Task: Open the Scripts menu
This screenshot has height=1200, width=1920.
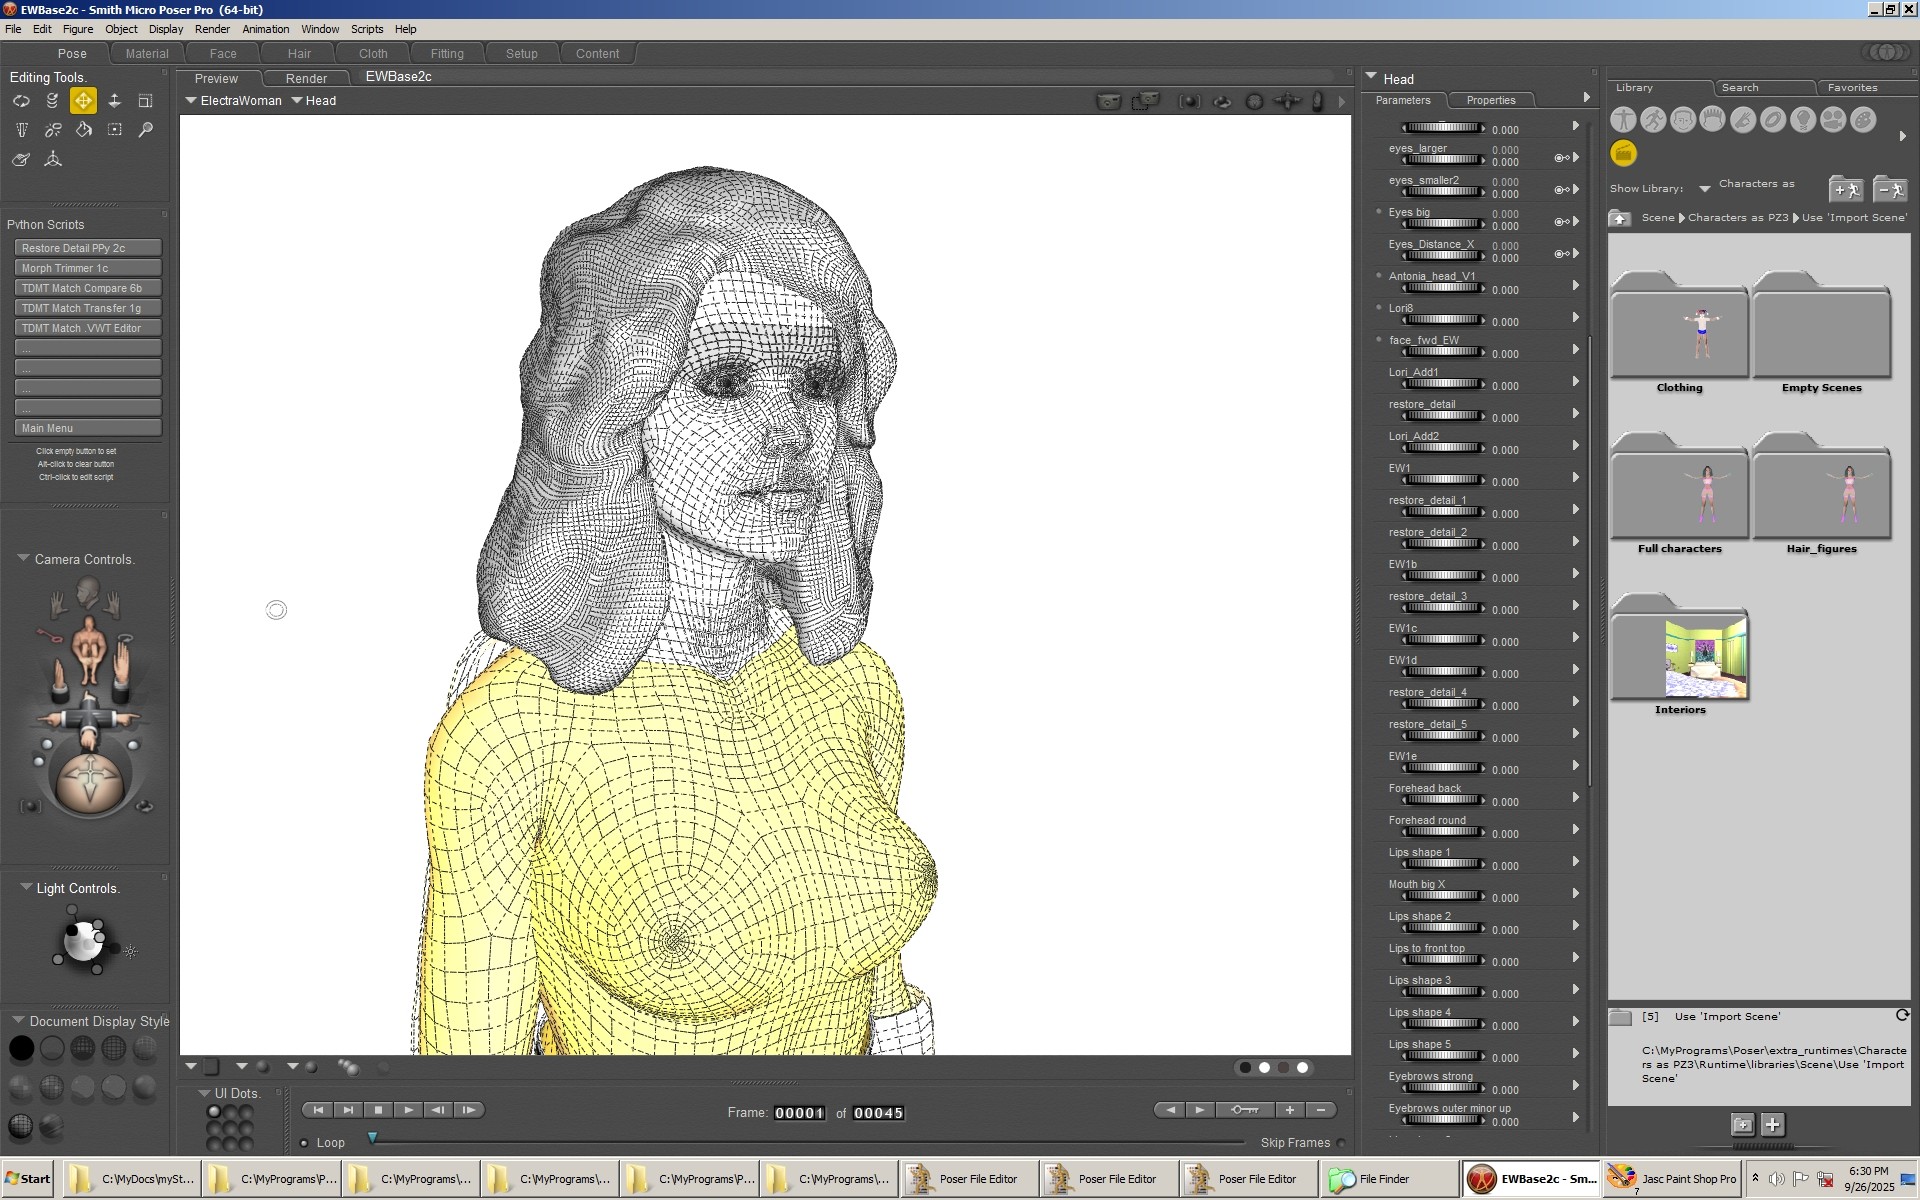Action: pos(367,29)
